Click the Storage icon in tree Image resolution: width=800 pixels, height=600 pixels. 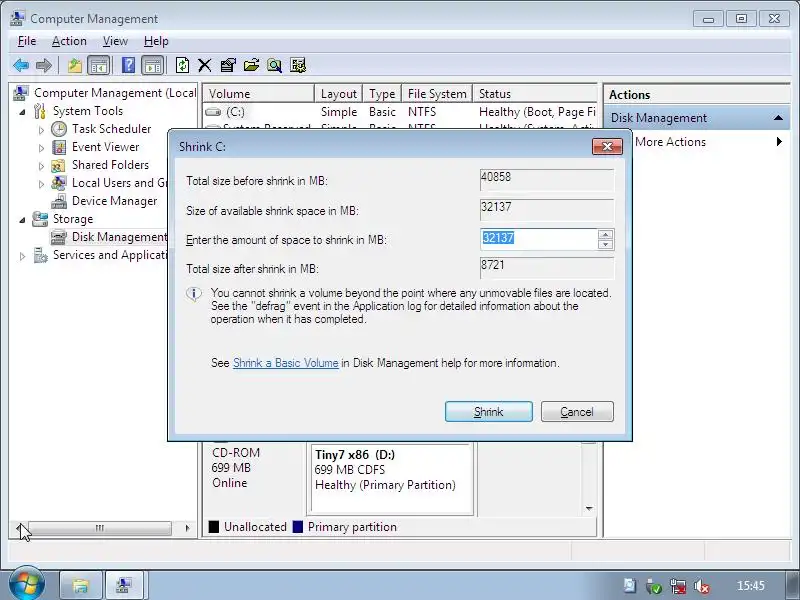pyautogui.click(x=40, y=219)
